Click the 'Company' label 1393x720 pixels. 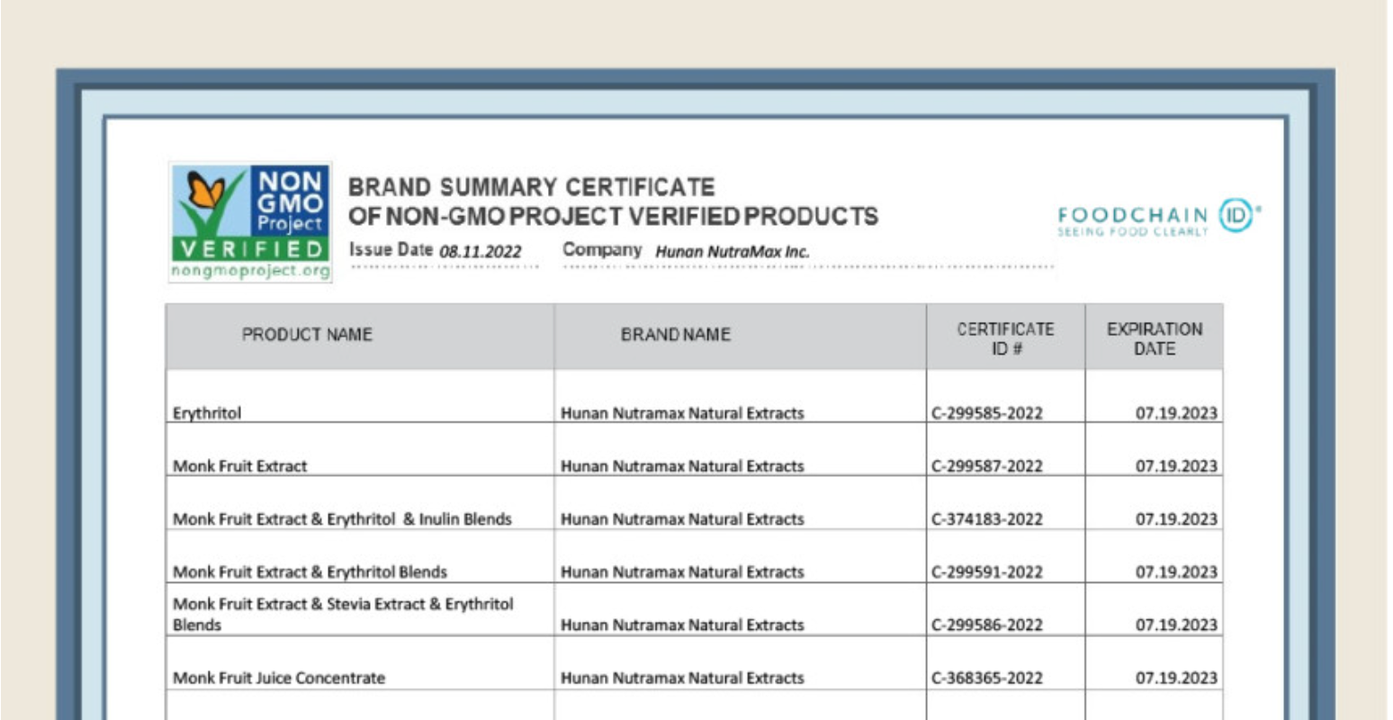[x=602, y=250]
